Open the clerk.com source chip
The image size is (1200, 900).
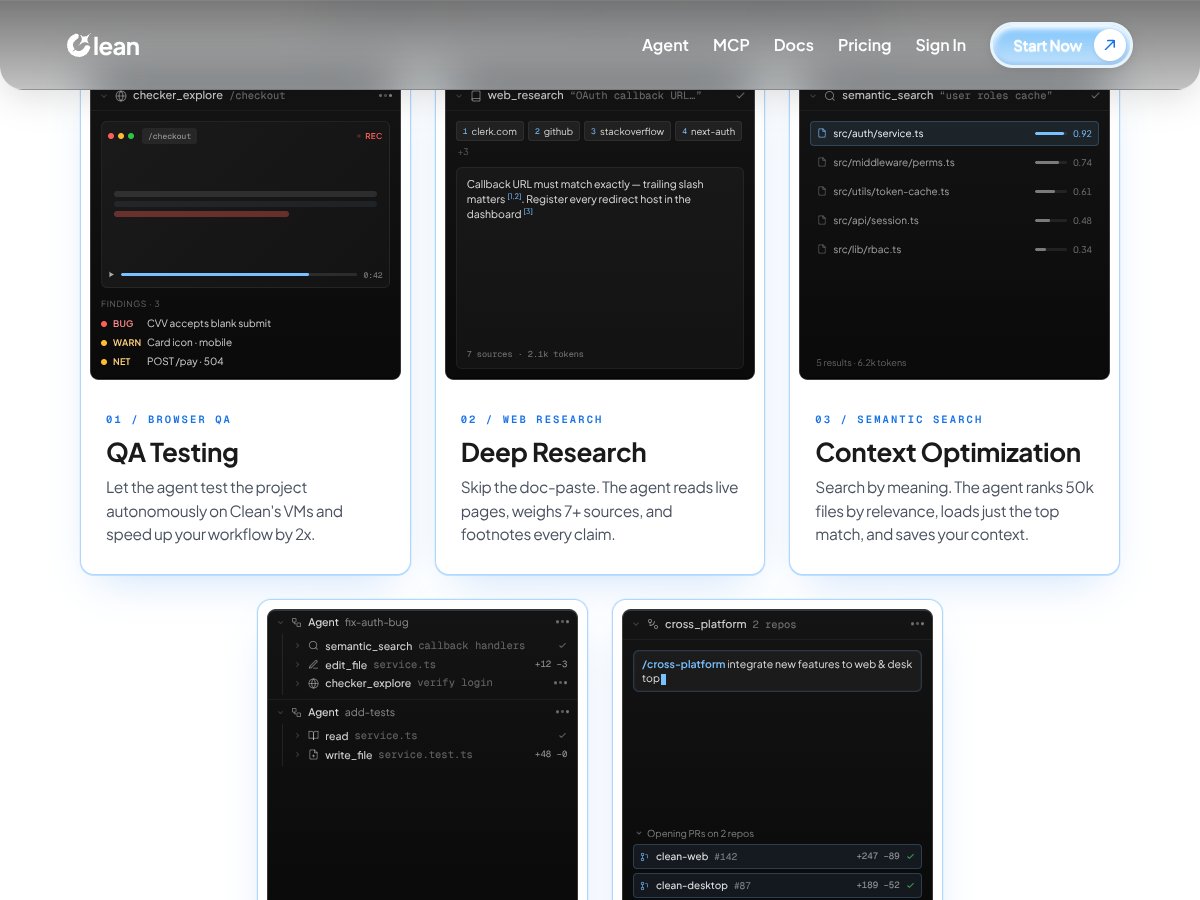click(x=490, y=131)
